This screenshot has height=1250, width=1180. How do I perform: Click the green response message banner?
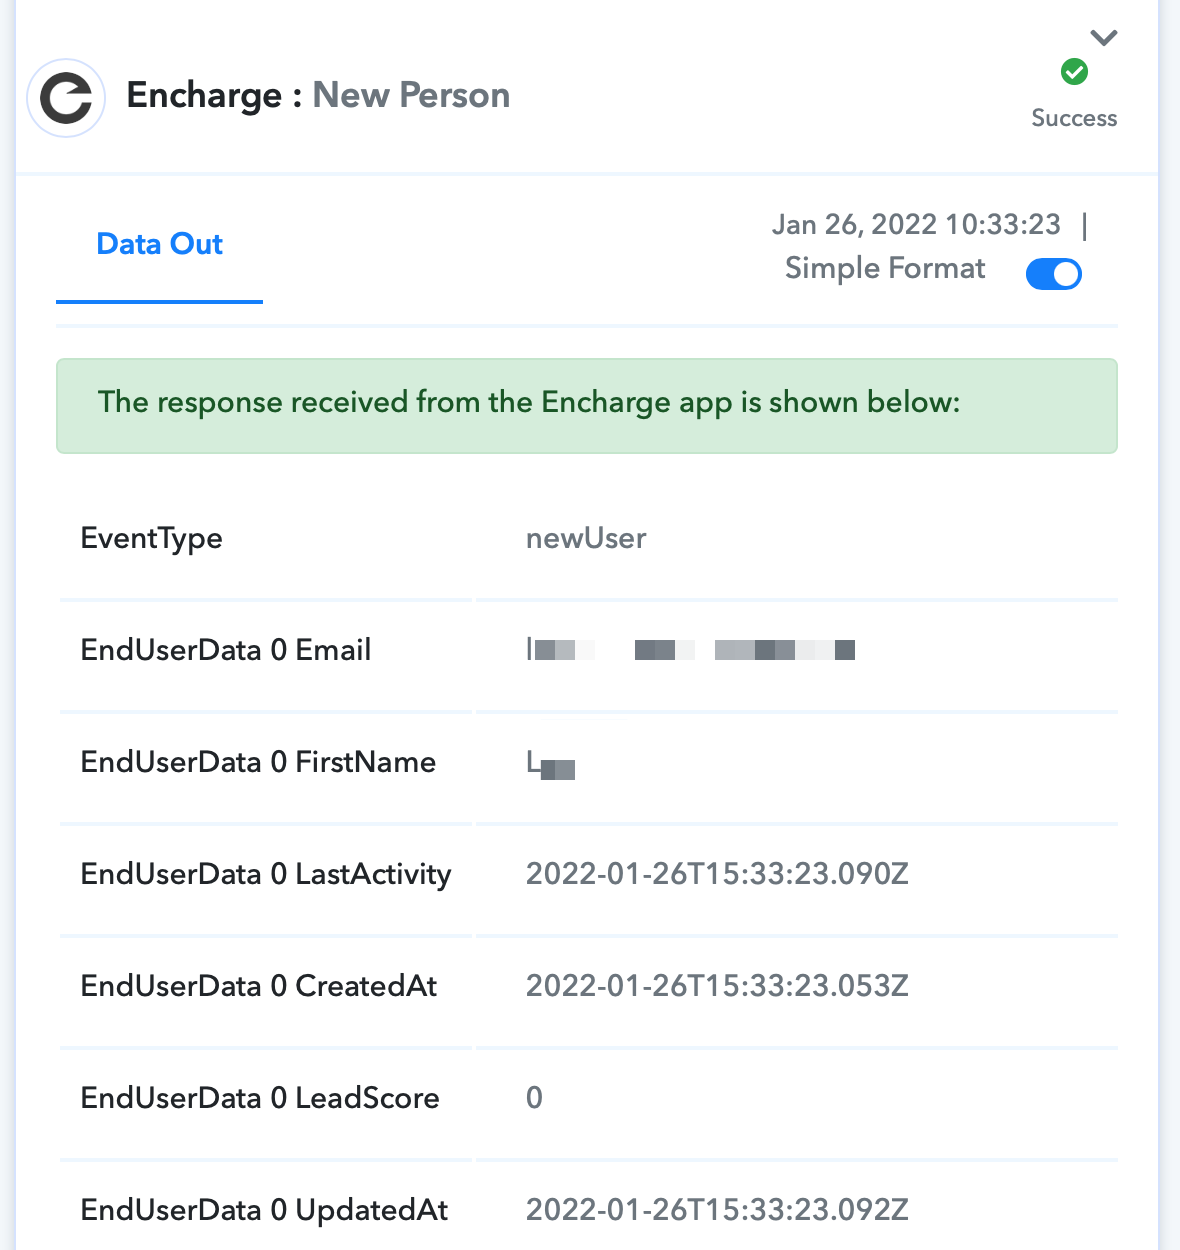pos(586,406)
